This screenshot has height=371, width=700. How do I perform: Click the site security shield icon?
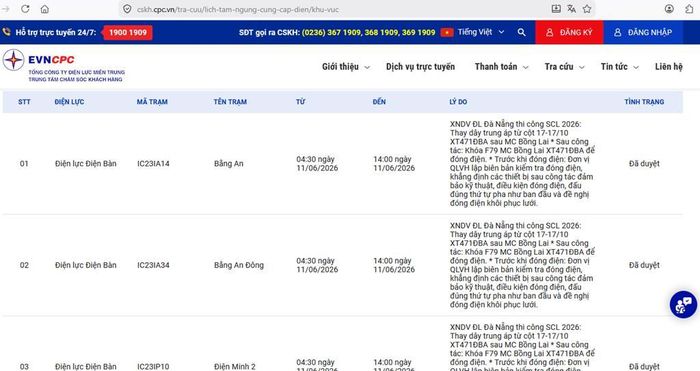tap(127, 9)
